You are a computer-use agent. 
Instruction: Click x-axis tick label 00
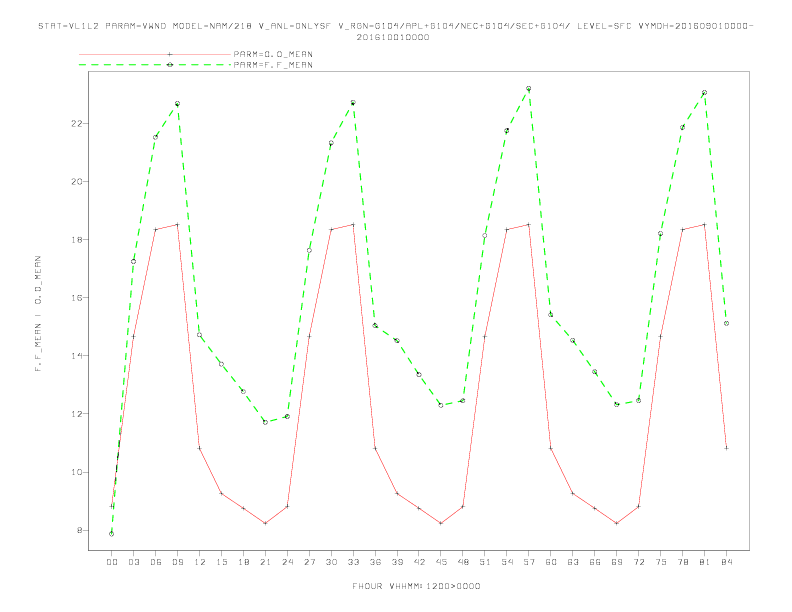(112, 562)
